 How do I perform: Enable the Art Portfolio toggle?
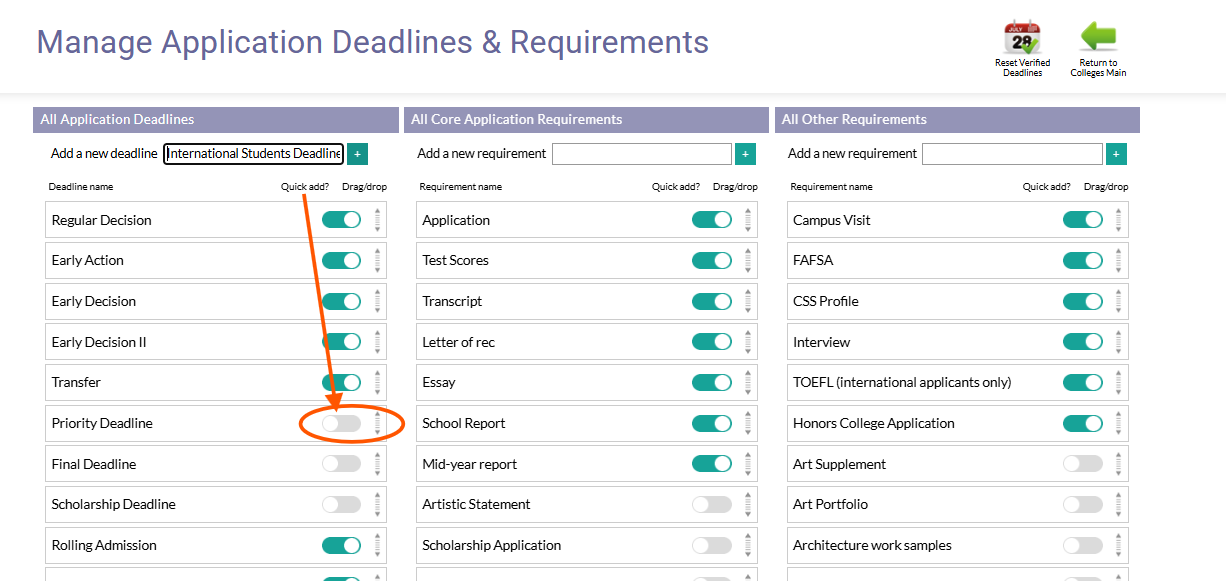click(x=1083, y=505)
